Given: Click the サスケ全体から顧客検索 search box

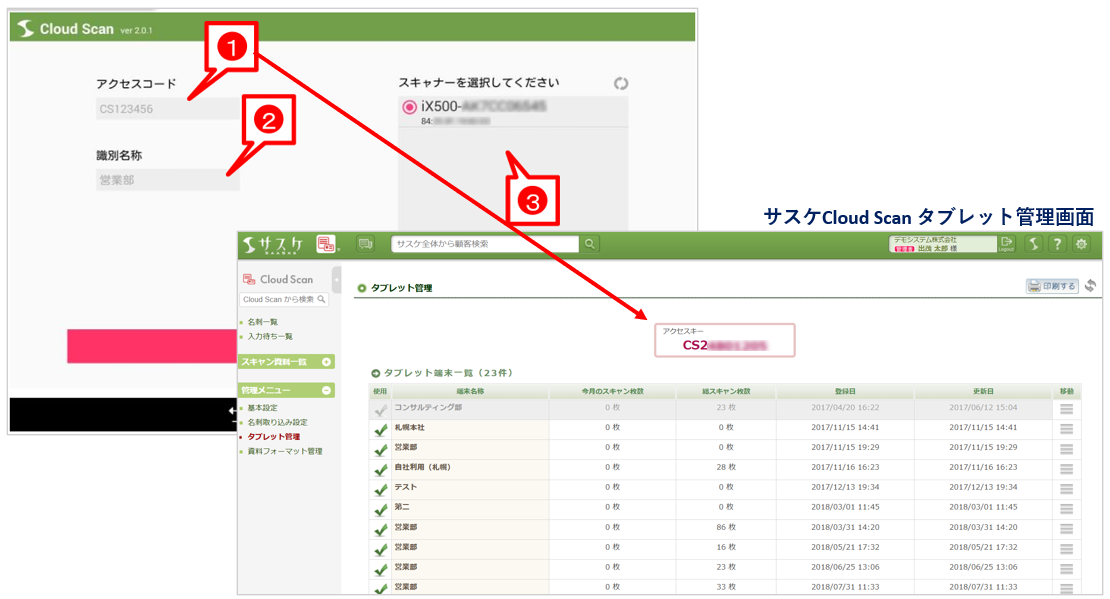Looking at the screenshot, I should point(485,244).
